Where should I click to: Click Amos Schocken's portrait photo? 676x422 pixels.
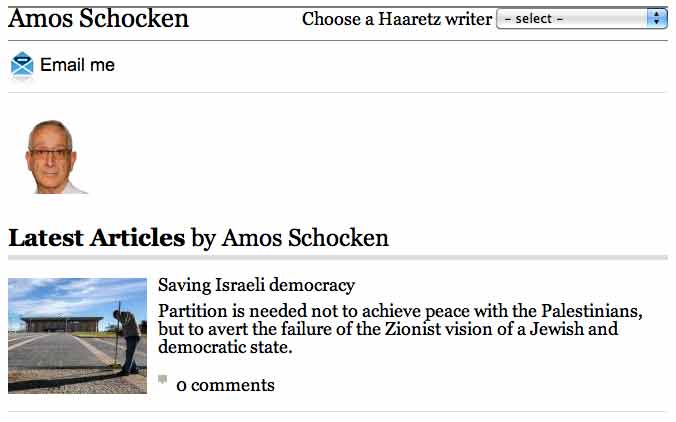tap(51, 157)
